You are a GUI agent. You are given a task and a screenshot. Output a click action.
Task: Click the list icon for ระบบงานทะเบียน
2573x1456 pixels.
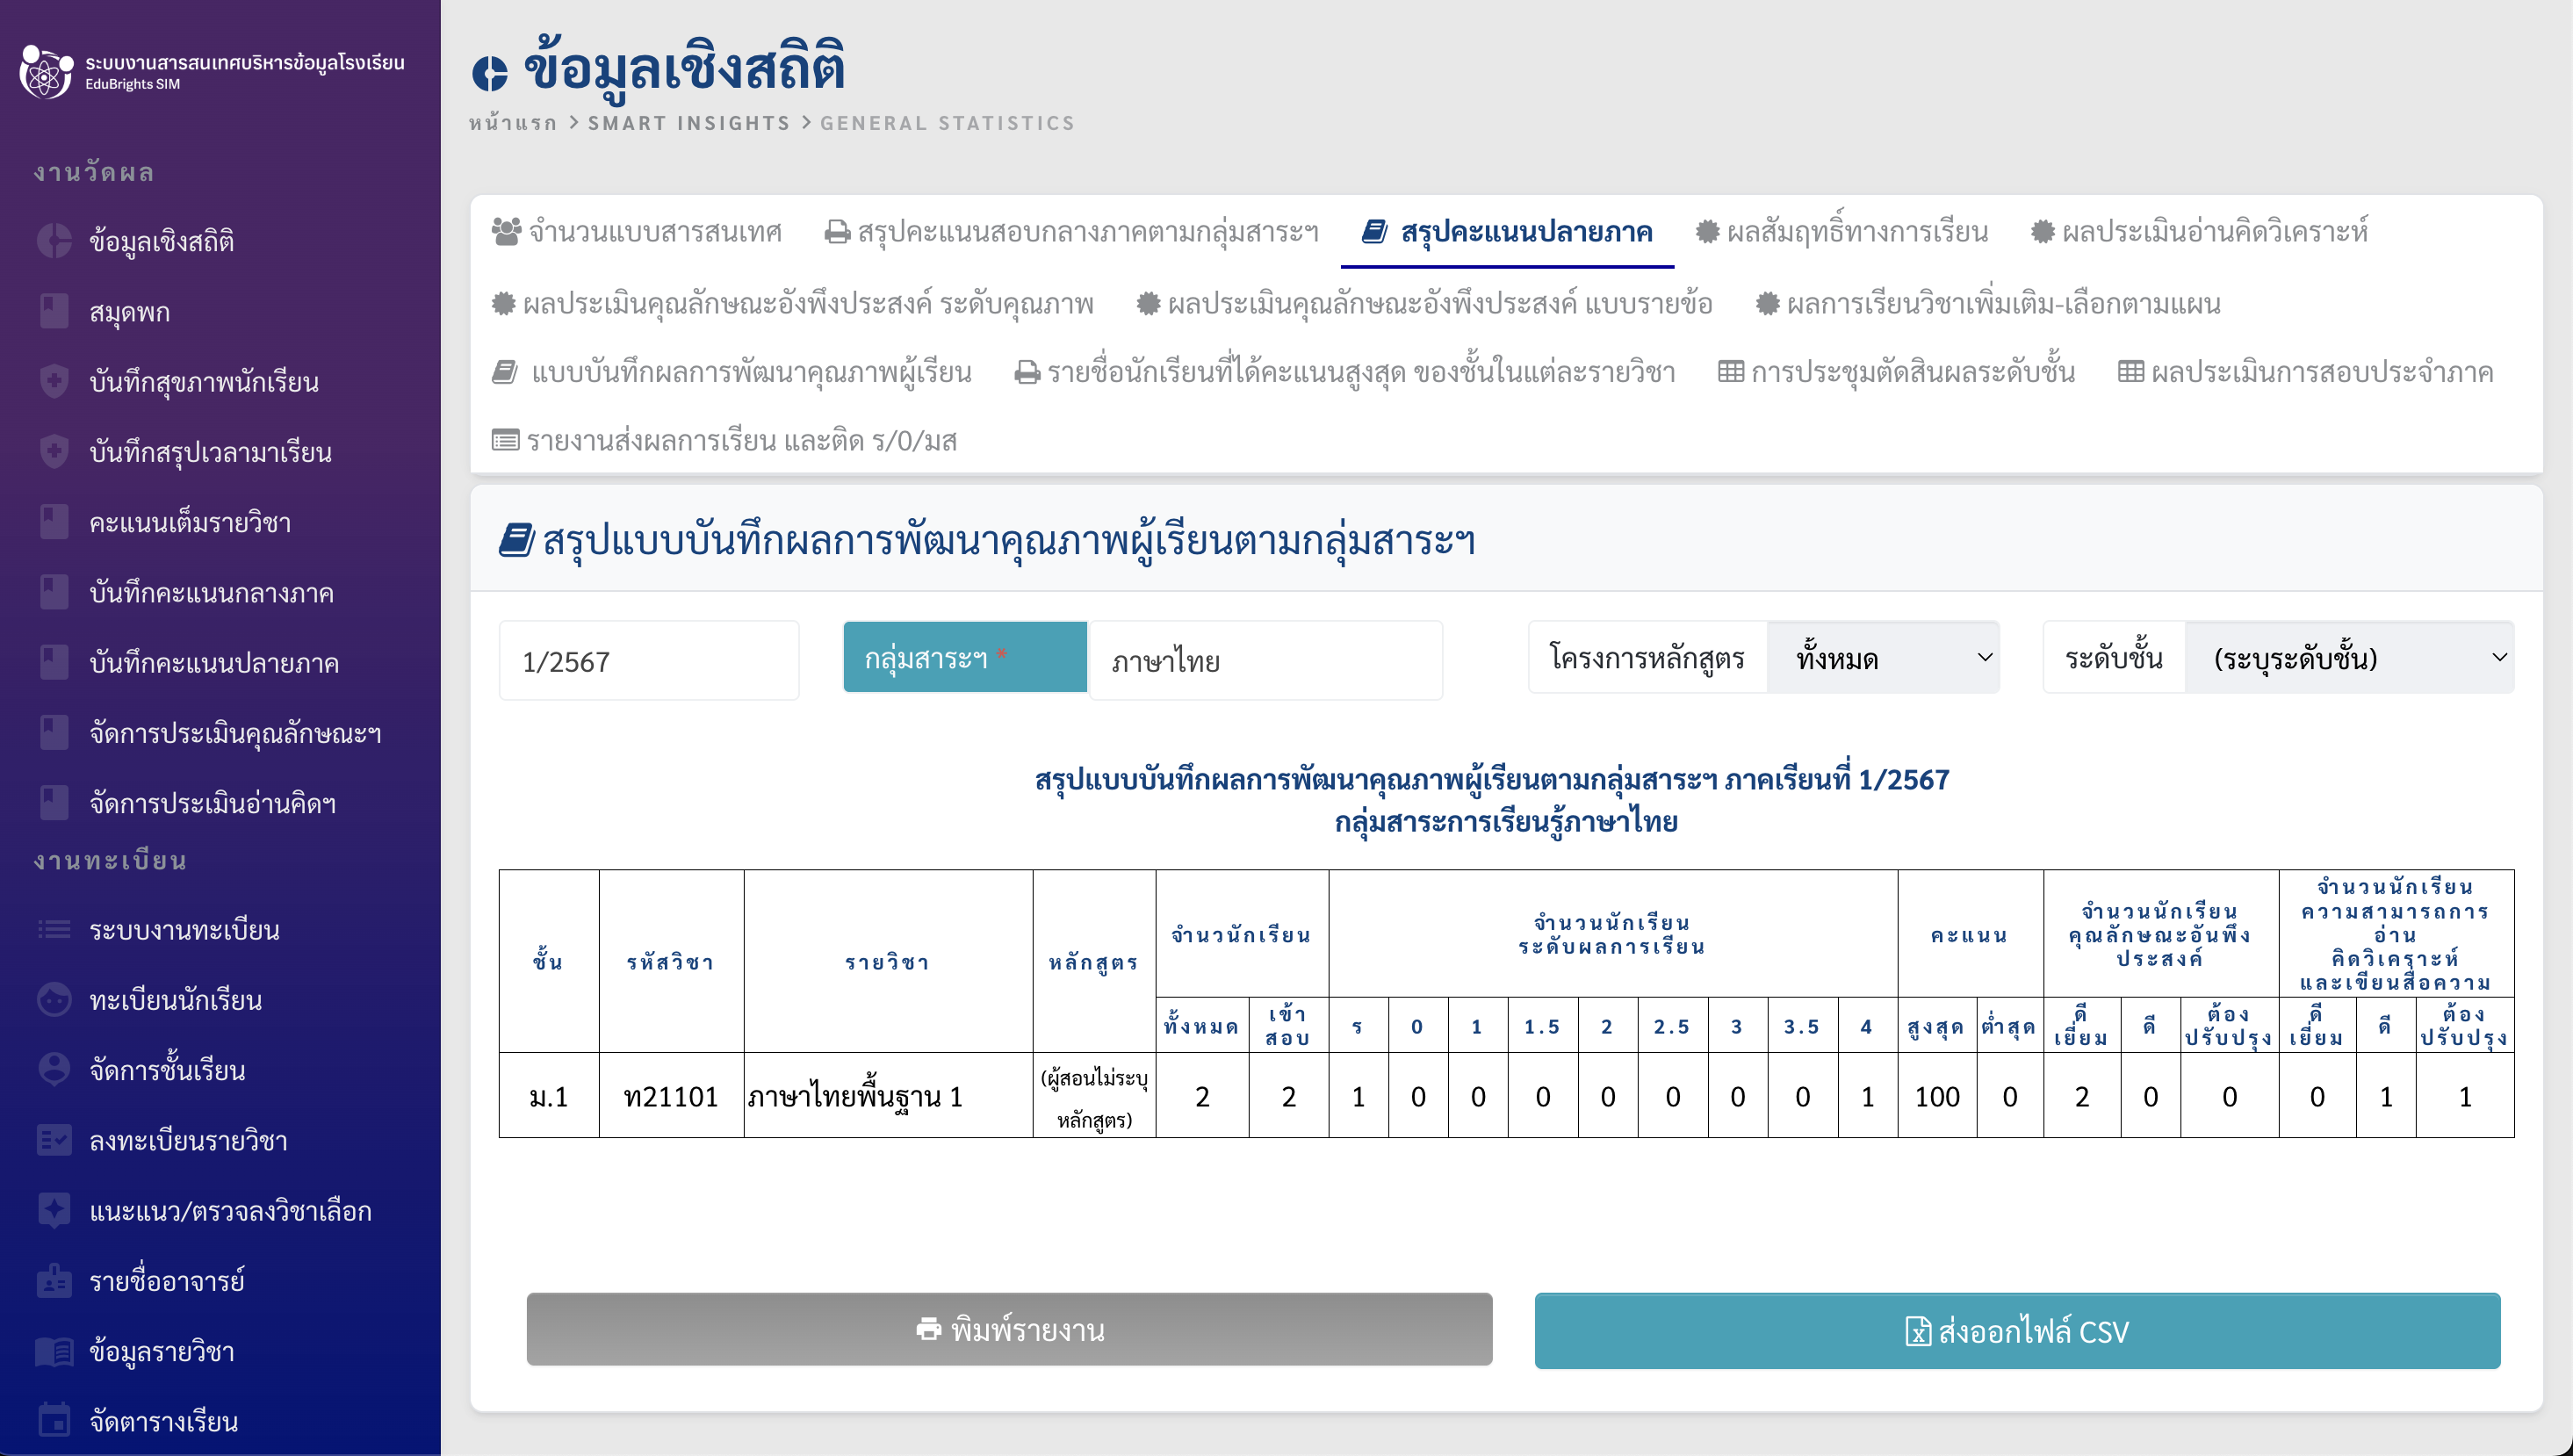tap(54, 929)
